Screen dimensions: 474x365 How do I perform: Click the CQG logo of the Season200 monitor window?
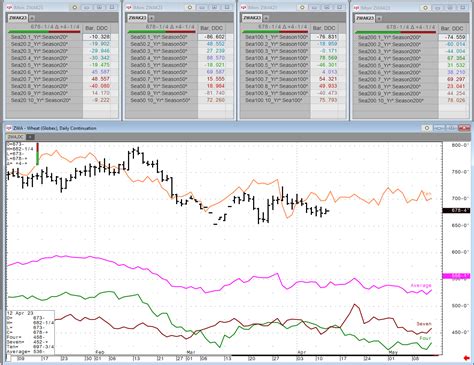click(x=356, y=8)
